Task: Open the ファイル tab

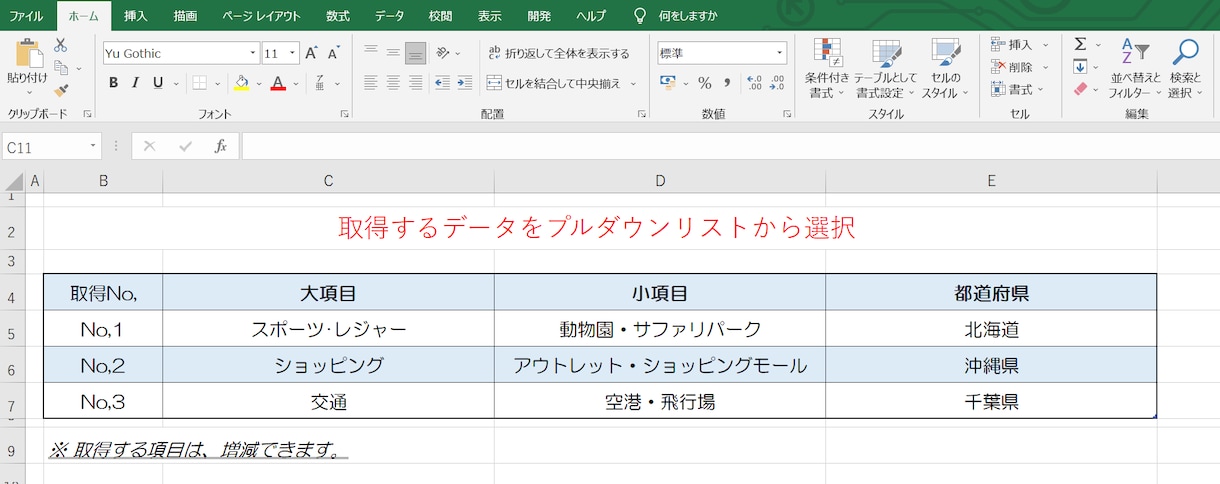Action: pyautogui.click(x=26, y=16)
